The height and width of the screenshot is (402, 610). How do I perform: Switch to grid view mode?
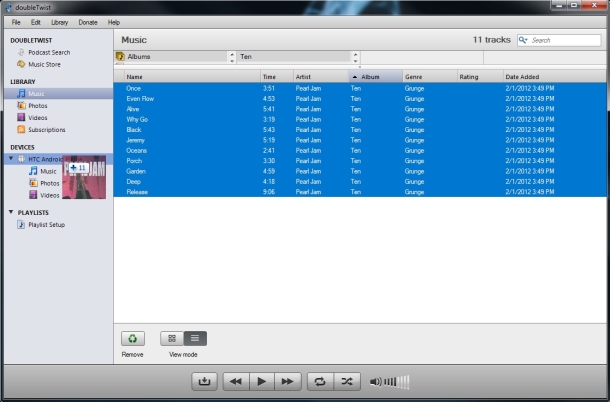point(172,339)
